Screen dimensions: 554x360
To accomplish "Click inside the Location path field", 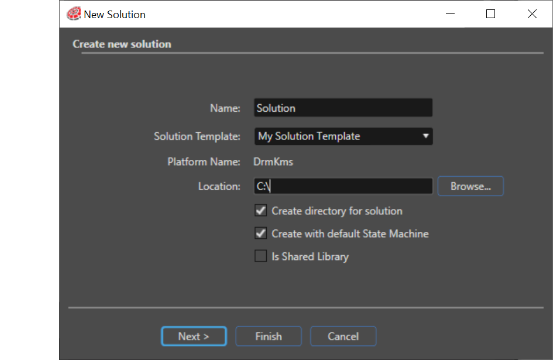I will (x=343, y=186).
